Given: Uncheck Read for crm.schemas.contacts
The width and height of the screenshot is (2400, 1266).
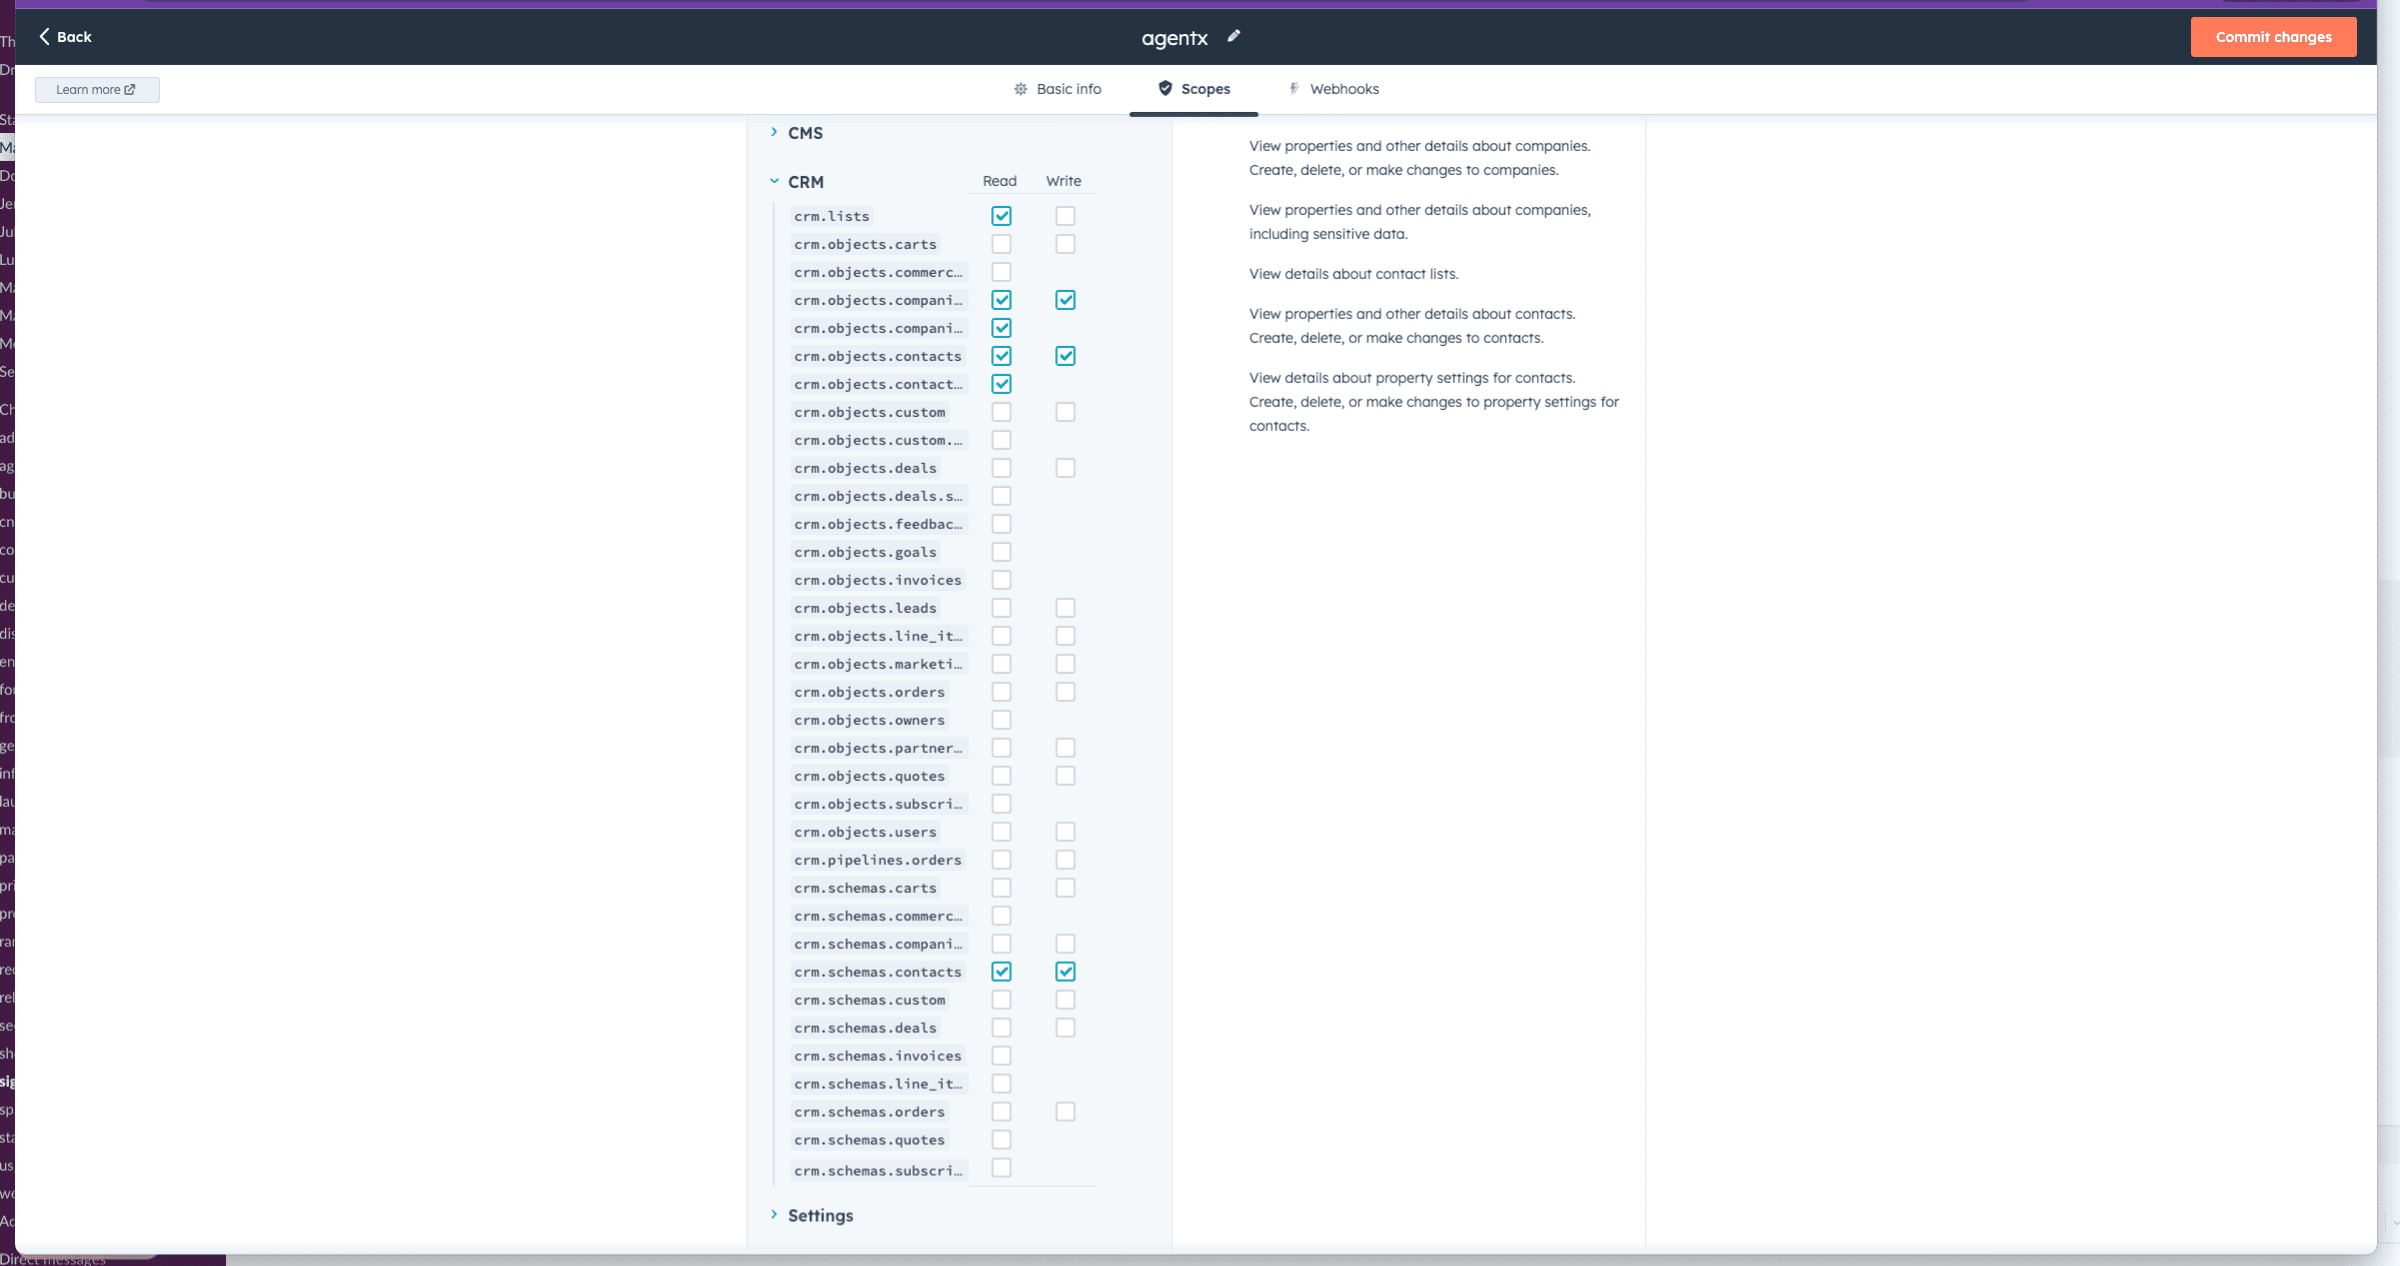Looking at the screenshot, I should 1001,972.
